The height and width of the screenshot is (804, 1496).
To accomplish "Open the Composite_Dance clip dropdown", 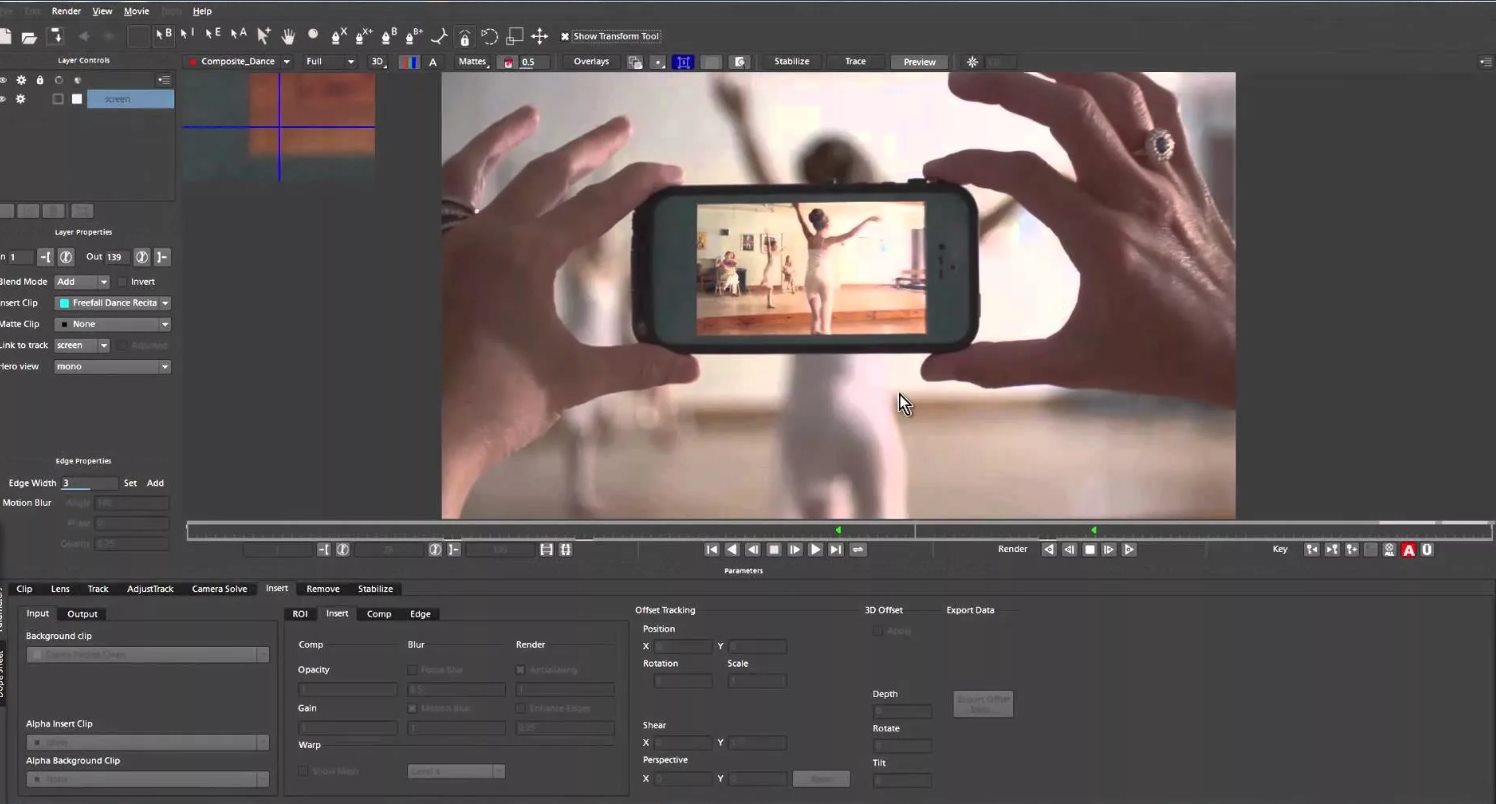I will click(240, 62).
